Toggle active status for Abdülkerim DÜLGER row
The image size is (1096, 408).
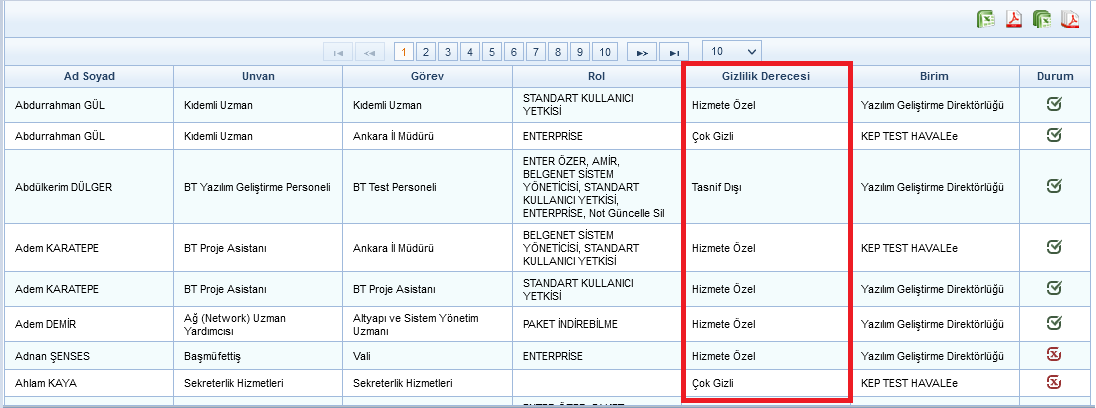(x=1054, y=185)
